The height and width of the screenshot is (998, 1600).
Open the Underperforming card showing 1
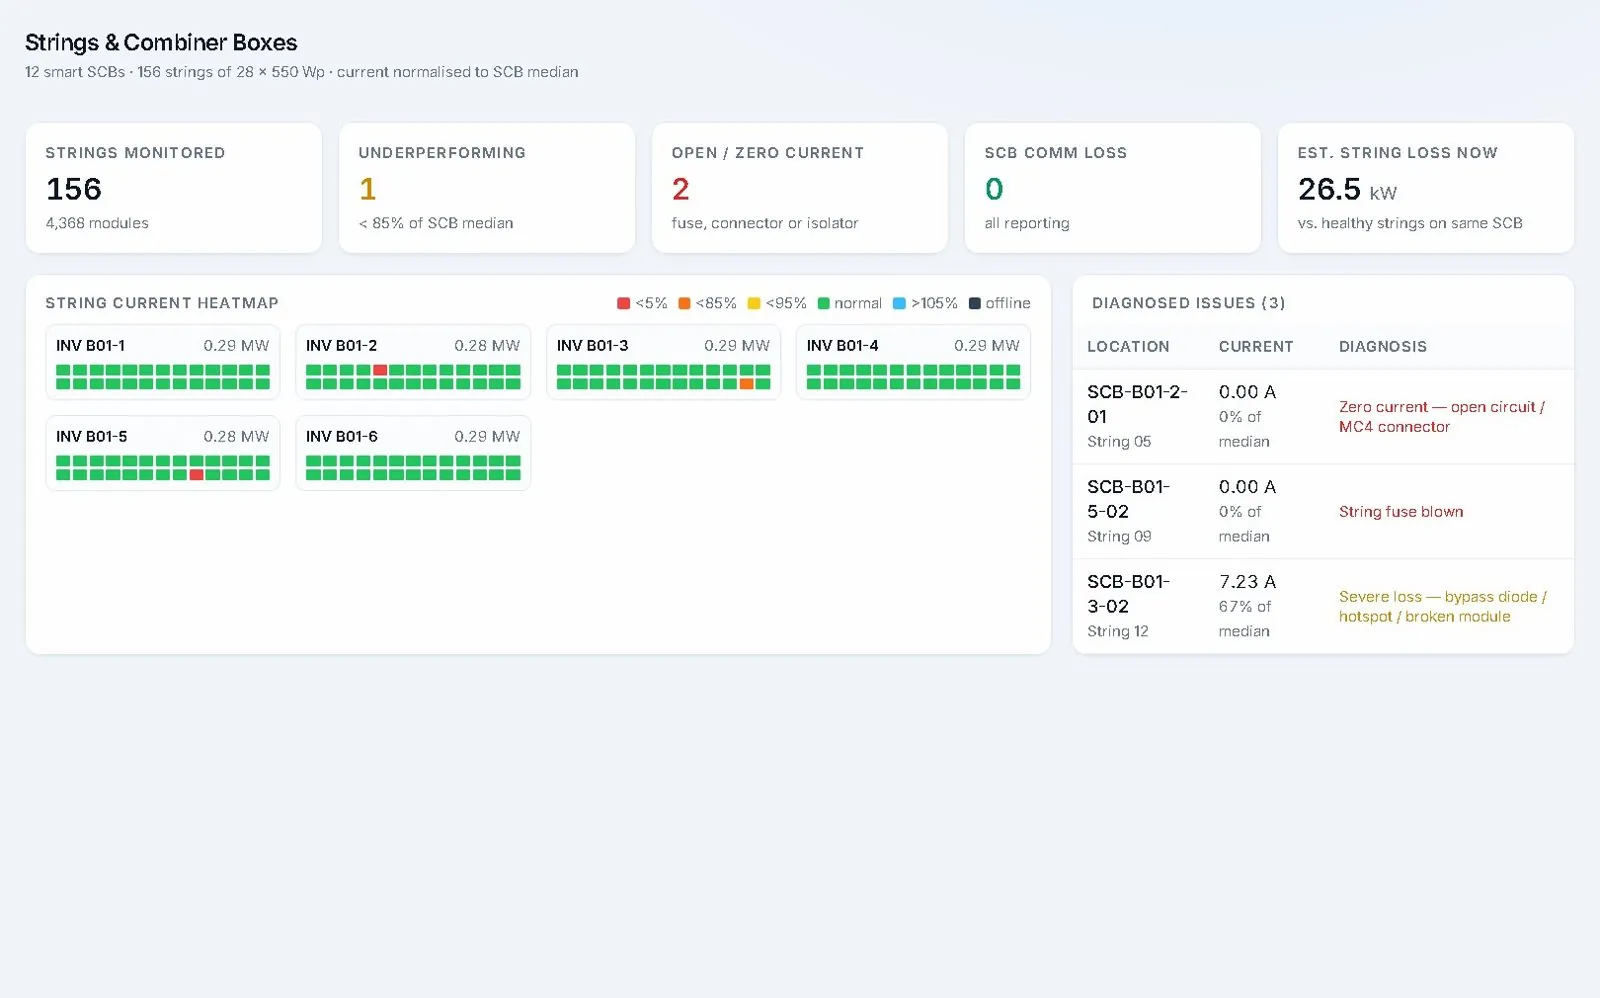tap(487, 188)
